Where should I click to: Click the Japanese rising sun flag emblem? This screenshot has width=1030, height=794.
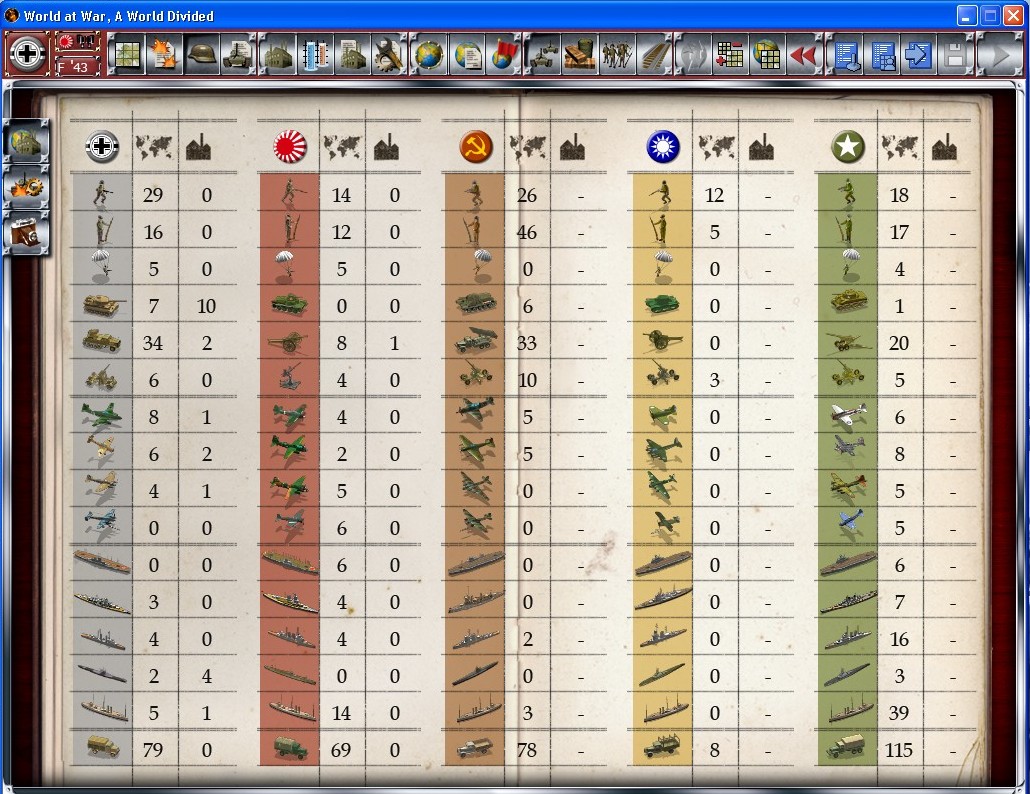click(x=290, y=148)
